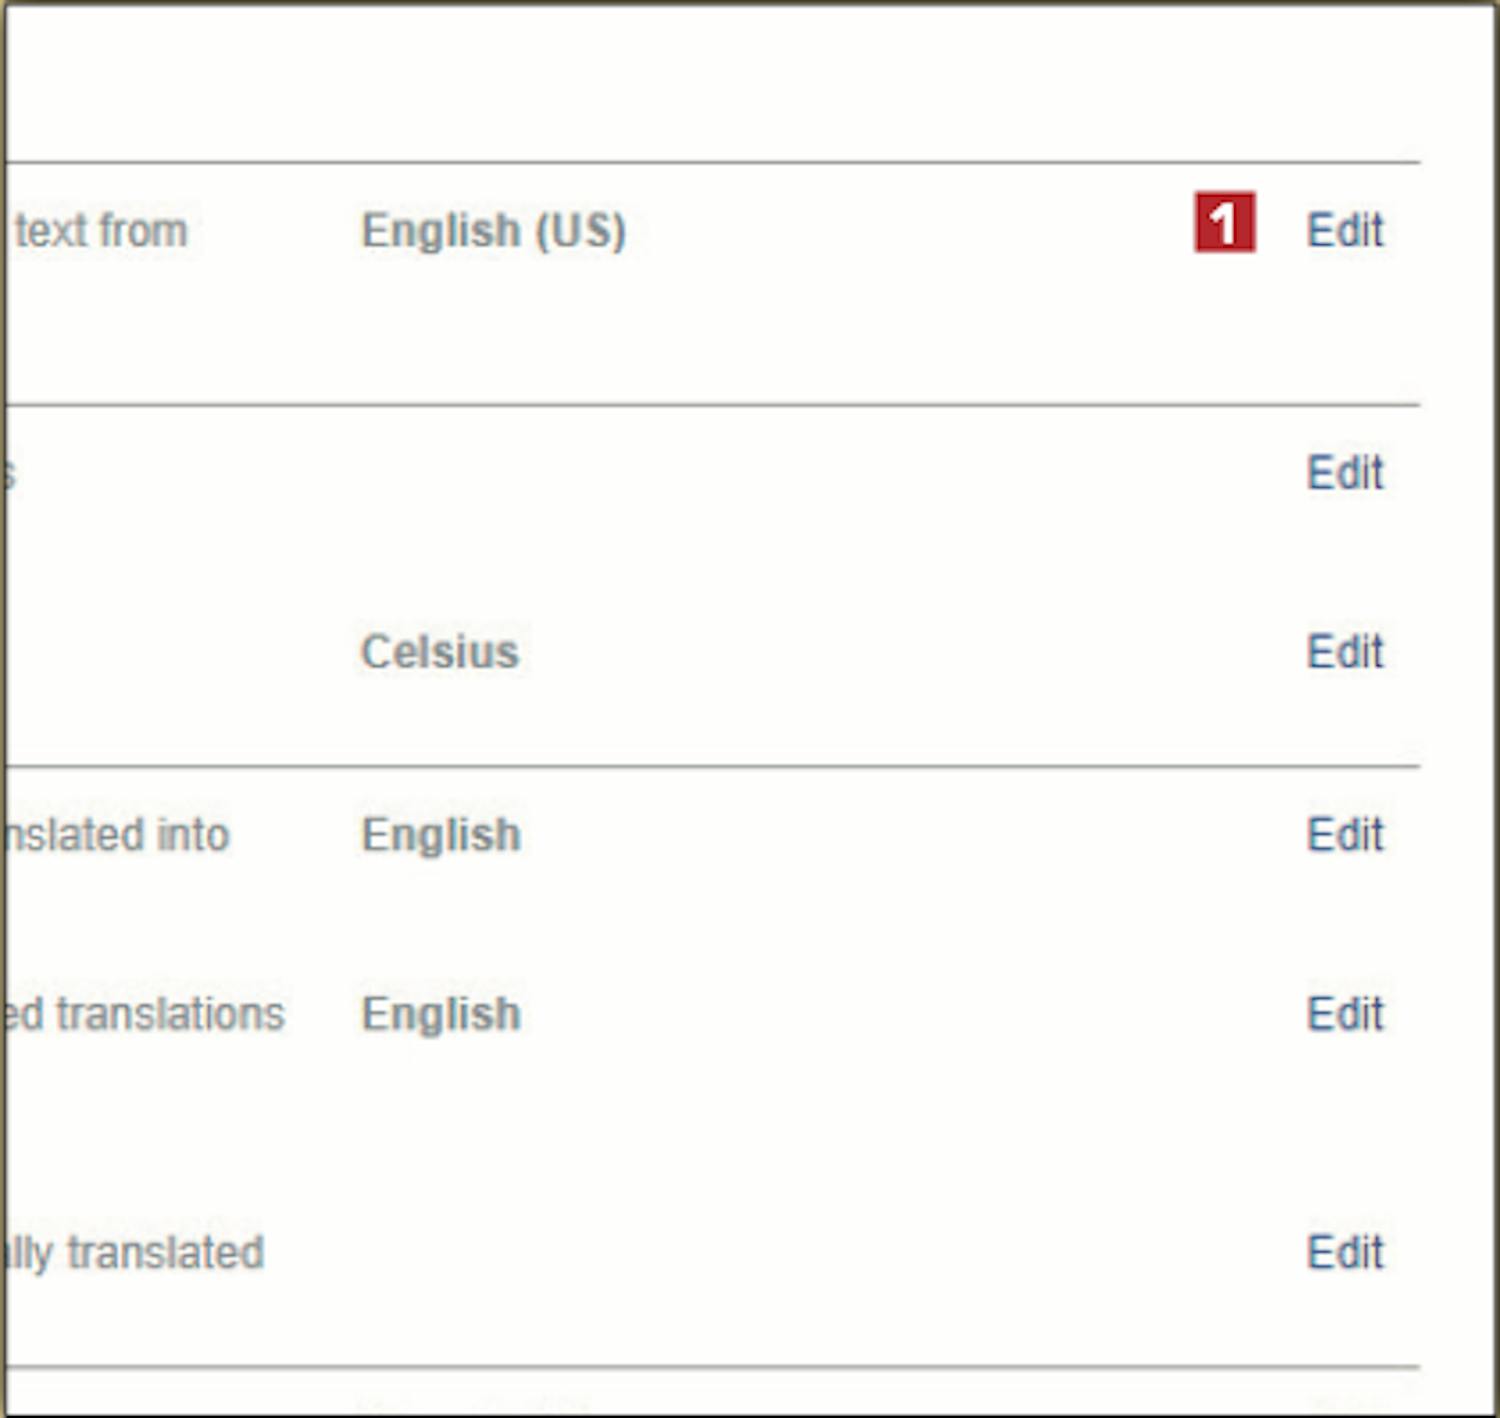
Task: Open Edit for automatically translated row
Action: [1345, 1252]
